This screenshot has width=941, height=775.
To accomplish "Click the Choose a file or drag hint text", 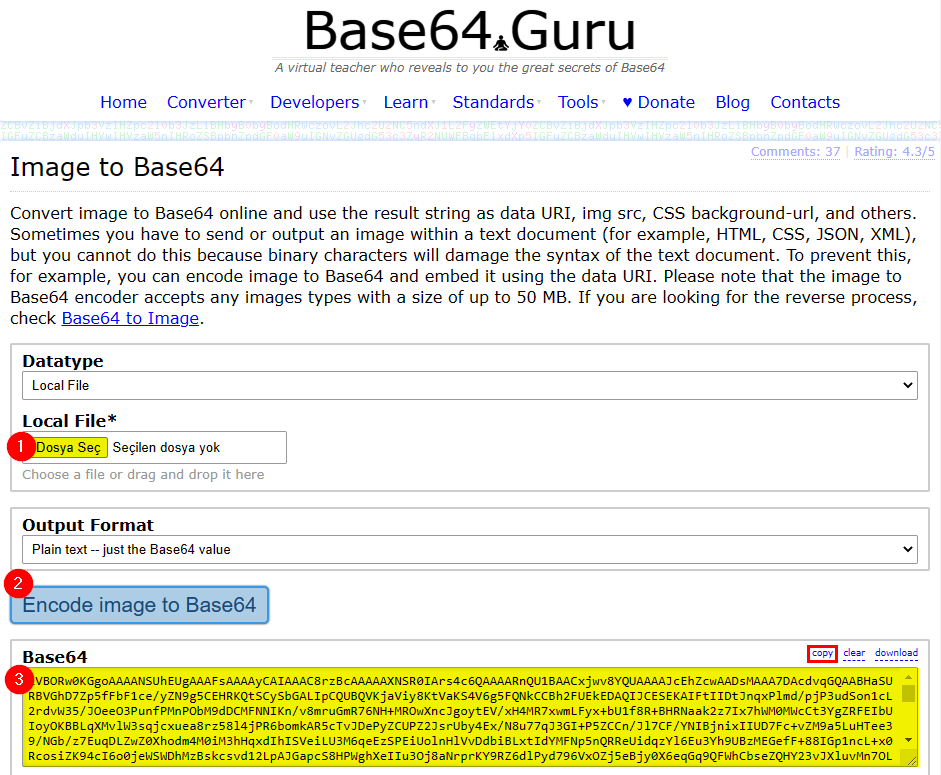I will (143, 474).
